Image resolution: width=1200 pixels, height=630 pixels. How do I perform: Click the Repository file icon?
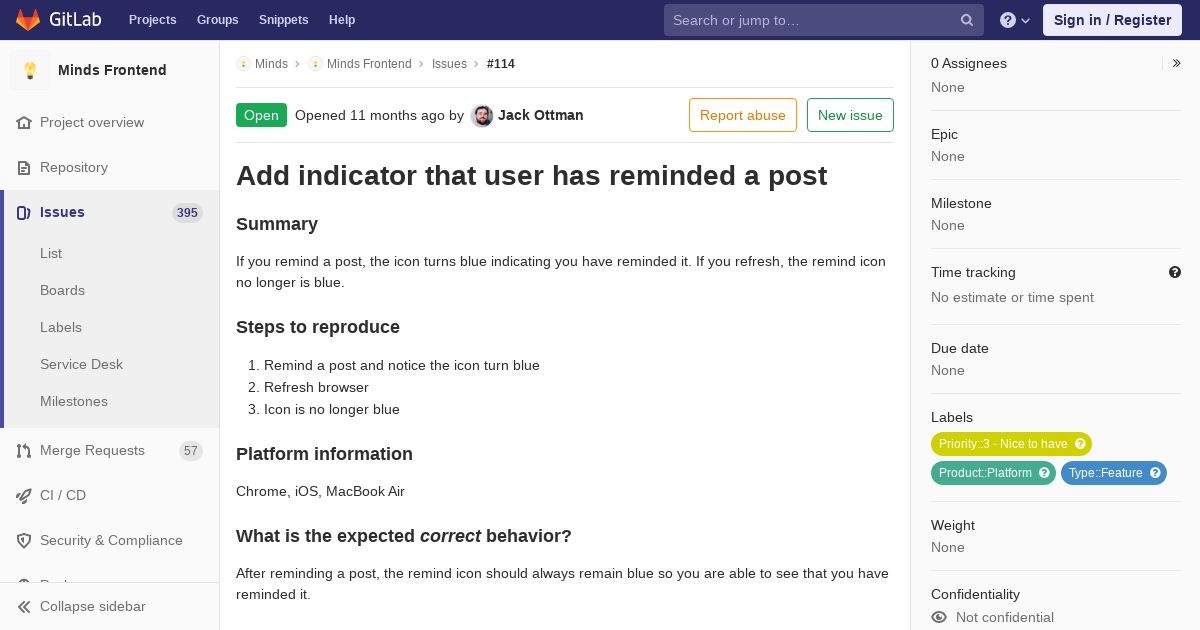pyautogui.click(x=24, y=167)
